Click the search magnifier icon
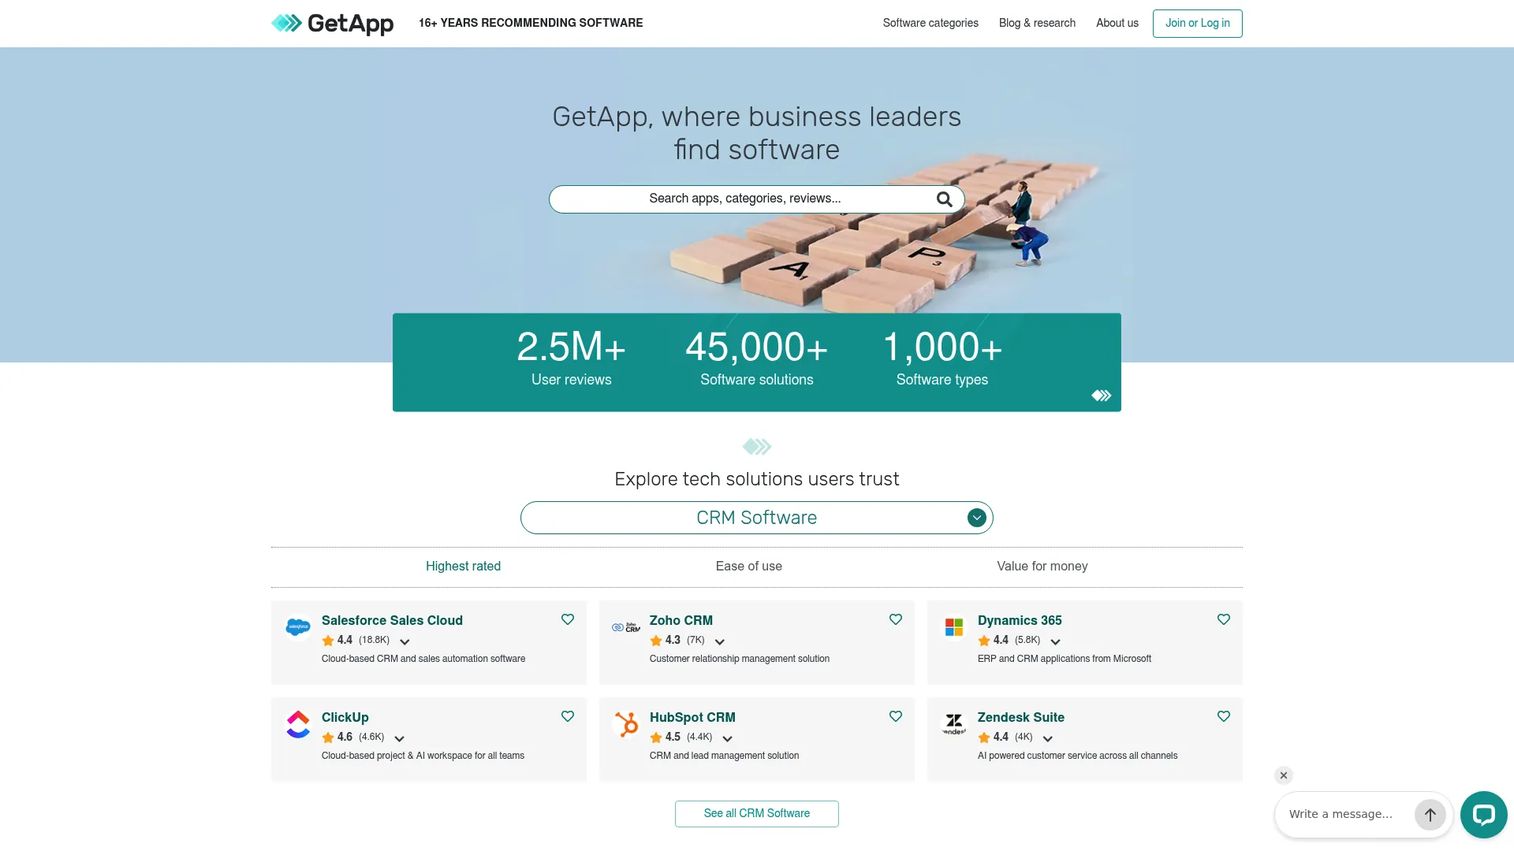The image size is (1514, 851). point(944,199)
